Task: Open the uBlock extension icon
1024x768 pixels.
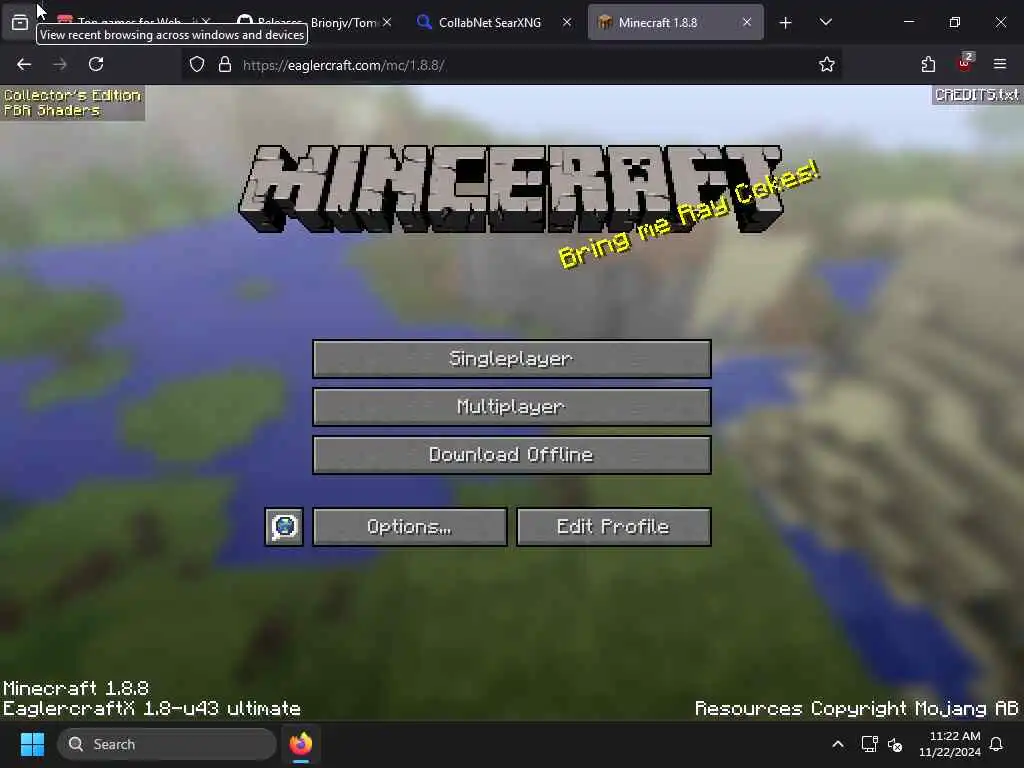Action: coord(964,63)
